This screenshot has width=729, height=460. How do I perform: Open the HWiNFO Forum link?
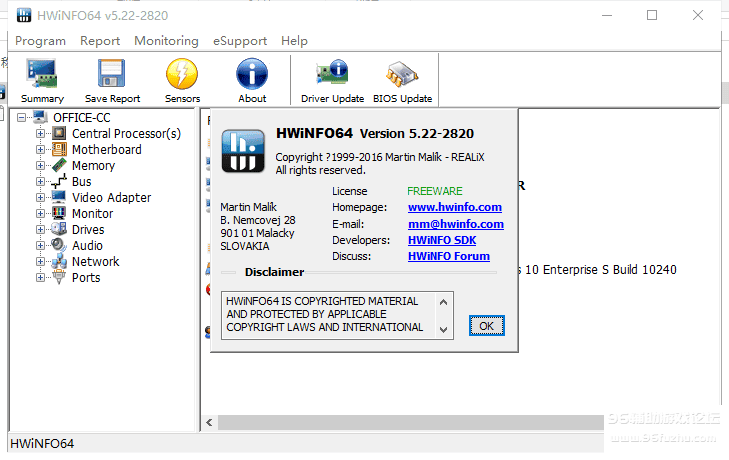pyautogui.click(x=448, y=256)
